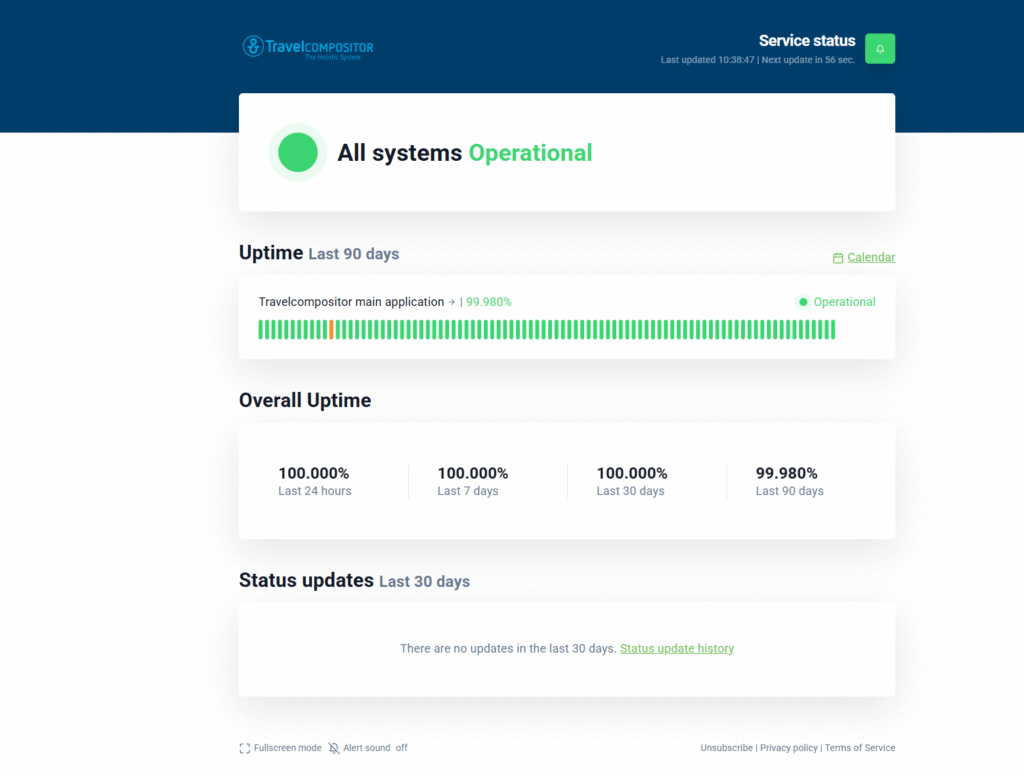Click the Last 7 days uptime figure
The width and height of the screenshot is (1024, 776).
(473, 474)
